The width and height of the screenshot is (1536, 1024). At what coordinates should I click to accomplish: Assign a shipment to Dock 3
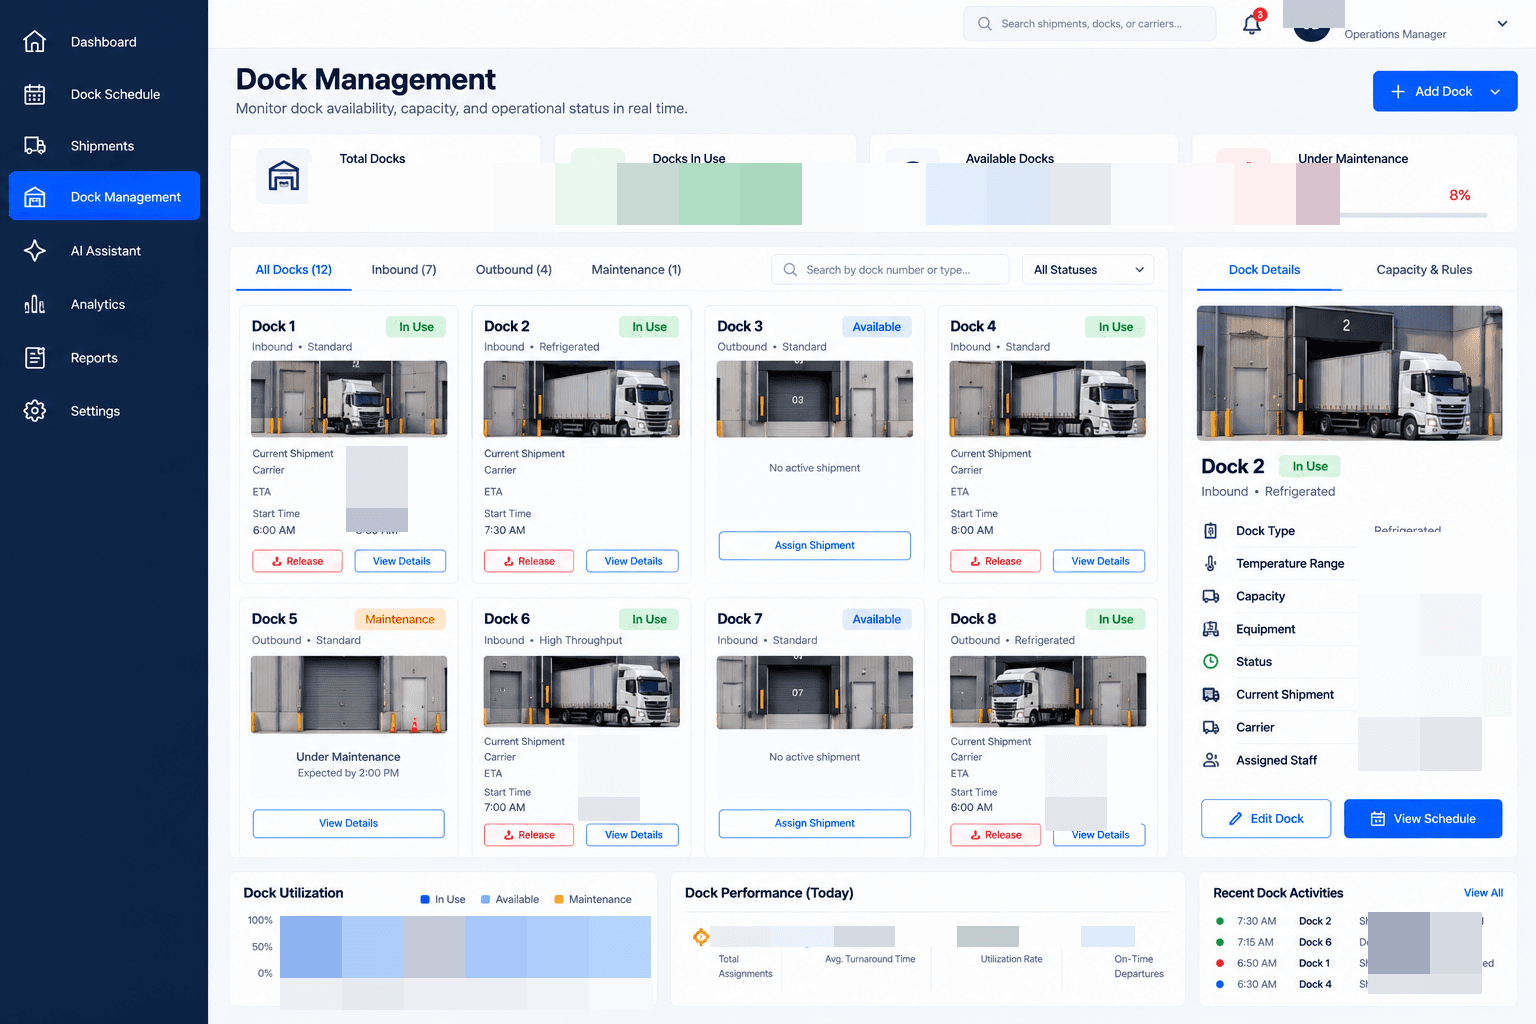point(814,546)
